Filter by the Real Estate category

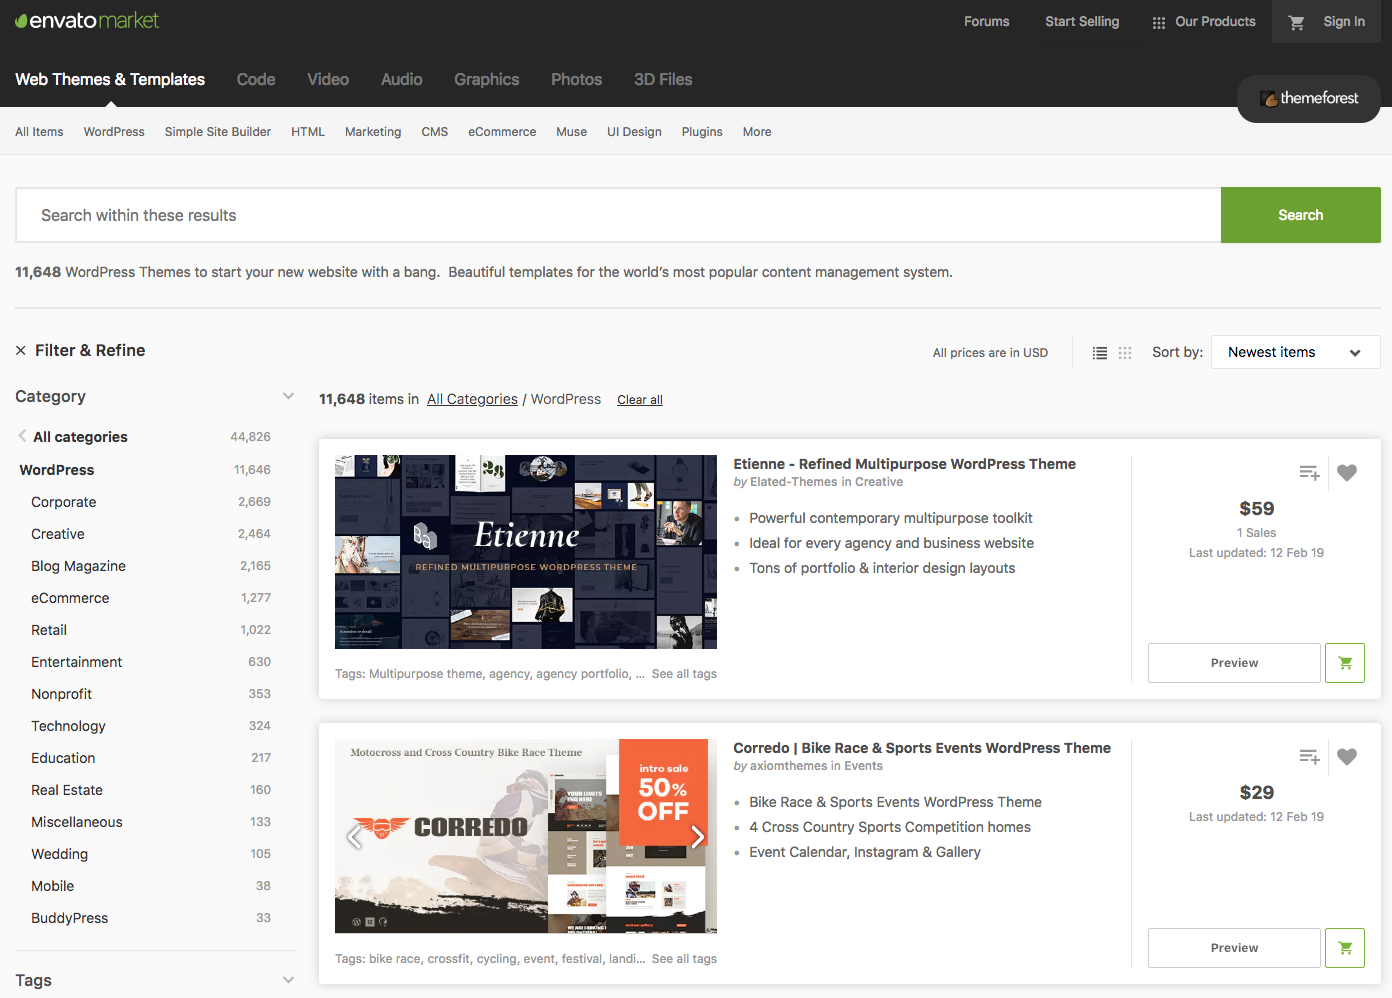tap(67, 790)
